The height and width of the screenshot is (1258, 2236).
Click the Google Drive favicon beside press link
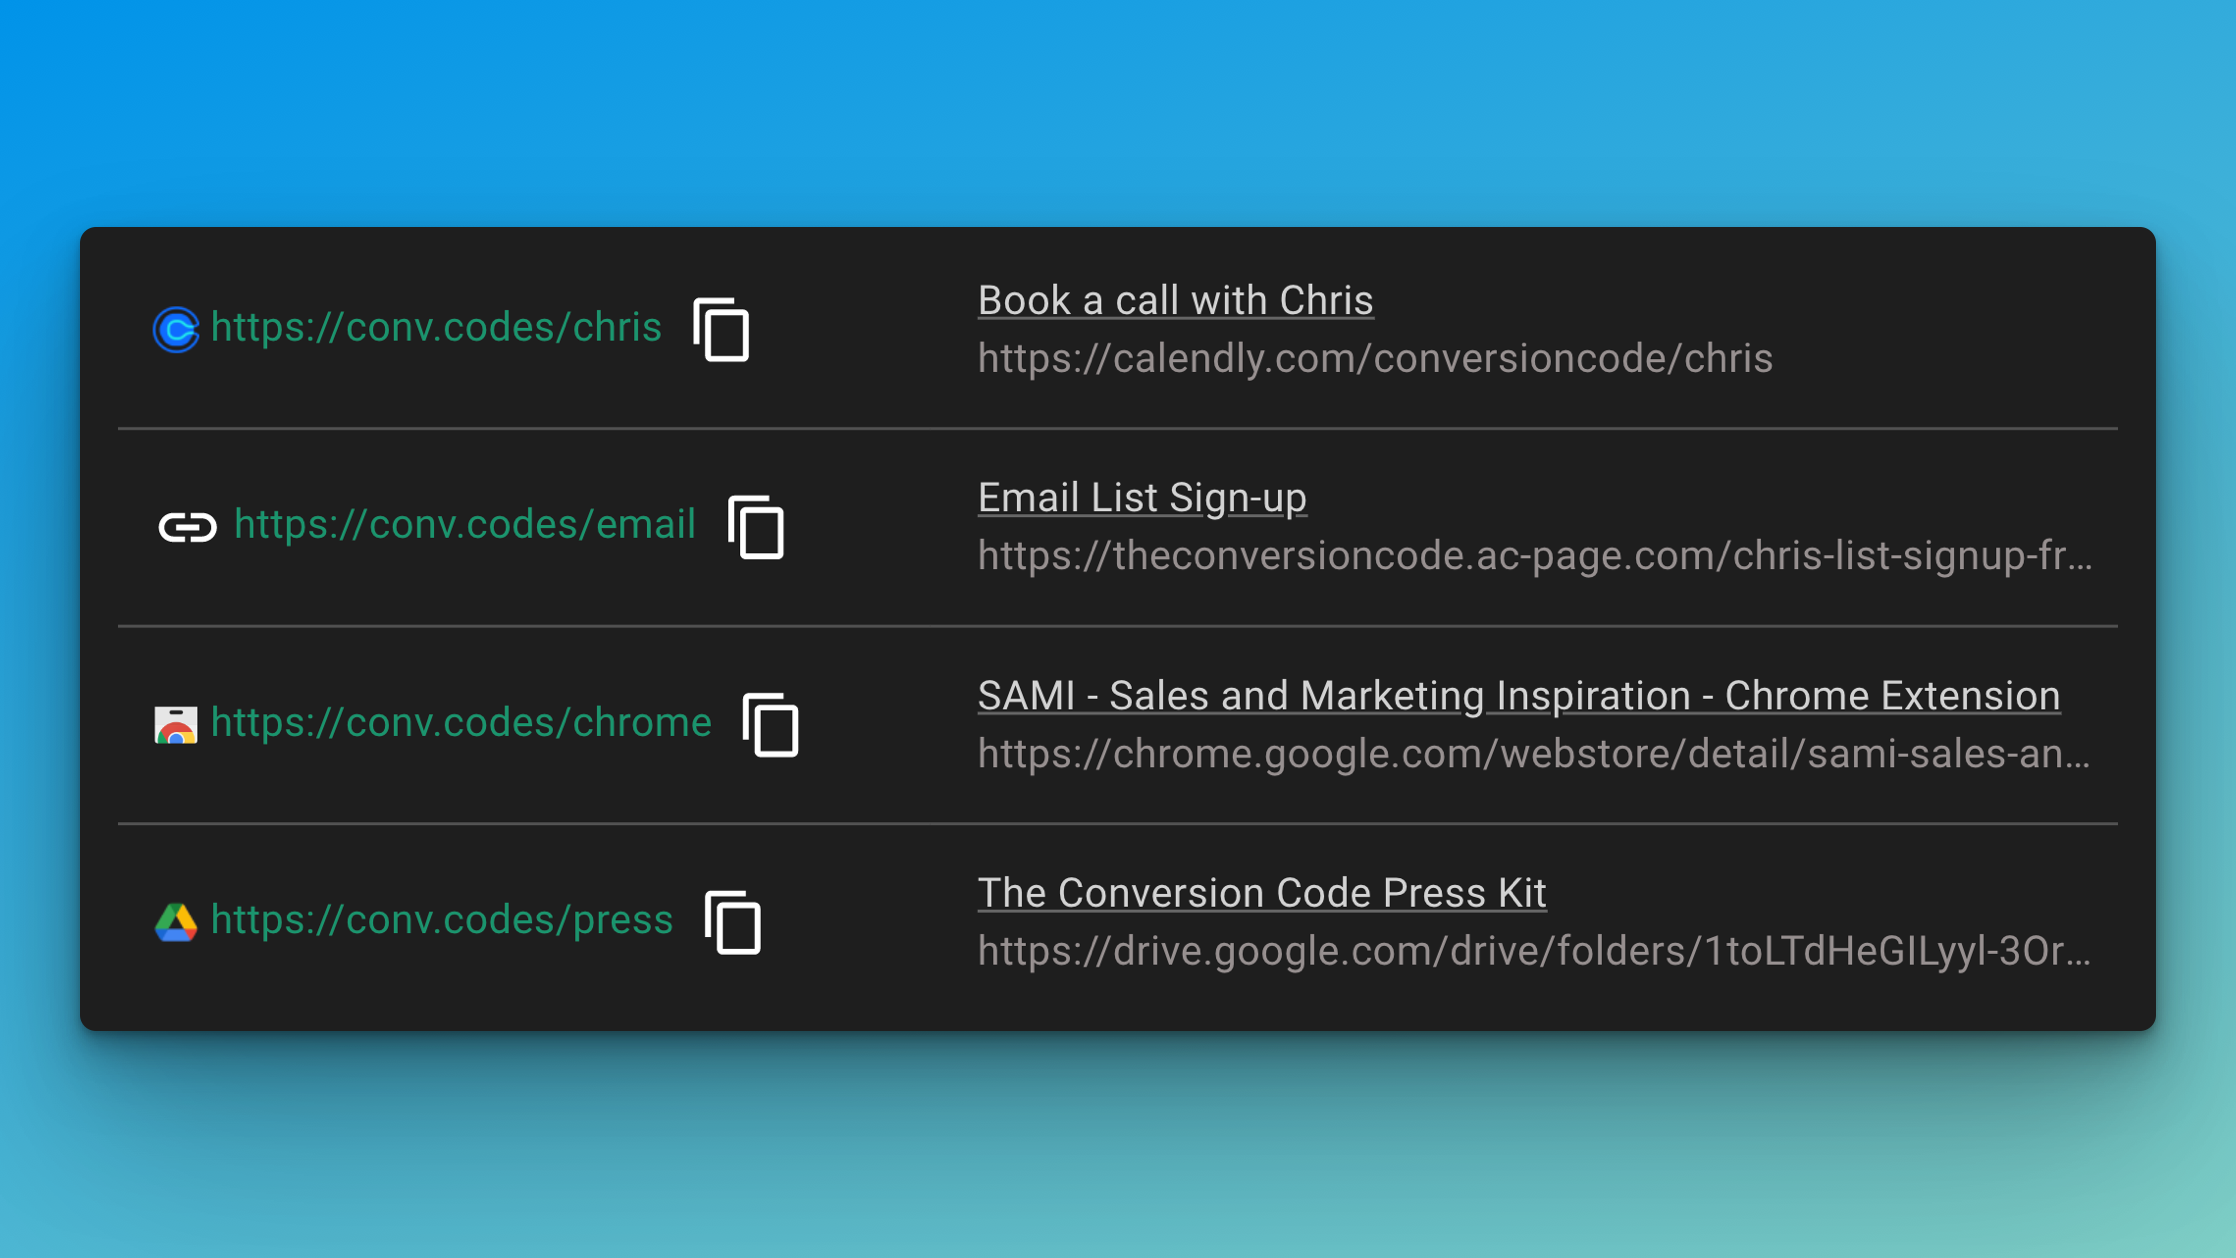pos(176,921)
